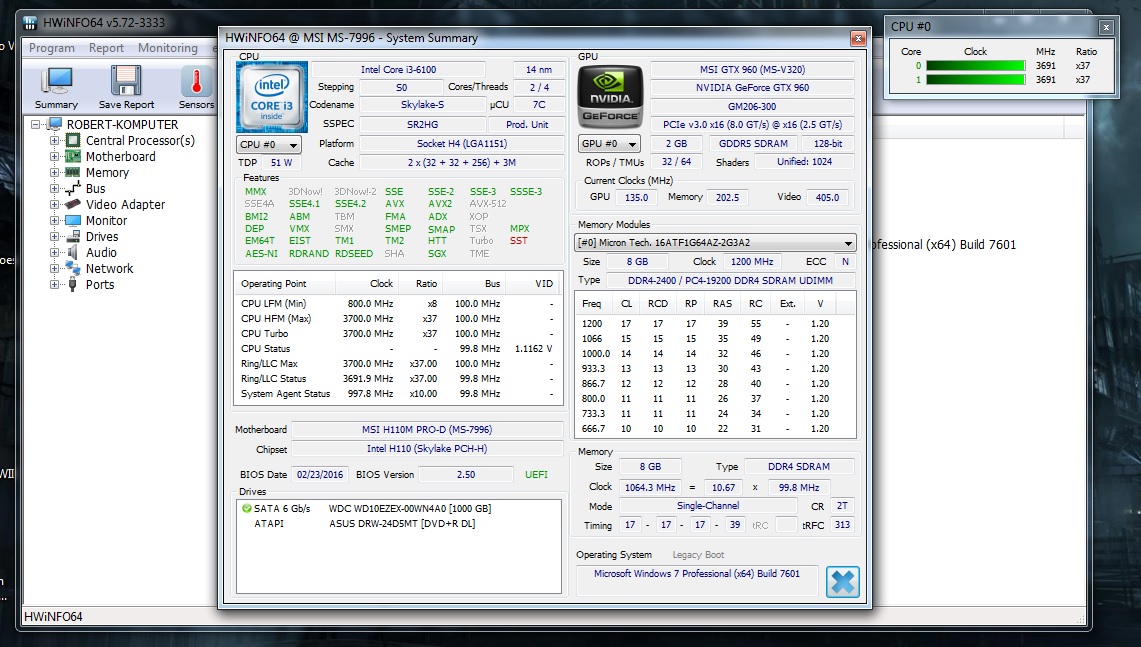Viewport: 1141px width, 647px height.
Task: Select Ports in the device tree
Action: 100,285
